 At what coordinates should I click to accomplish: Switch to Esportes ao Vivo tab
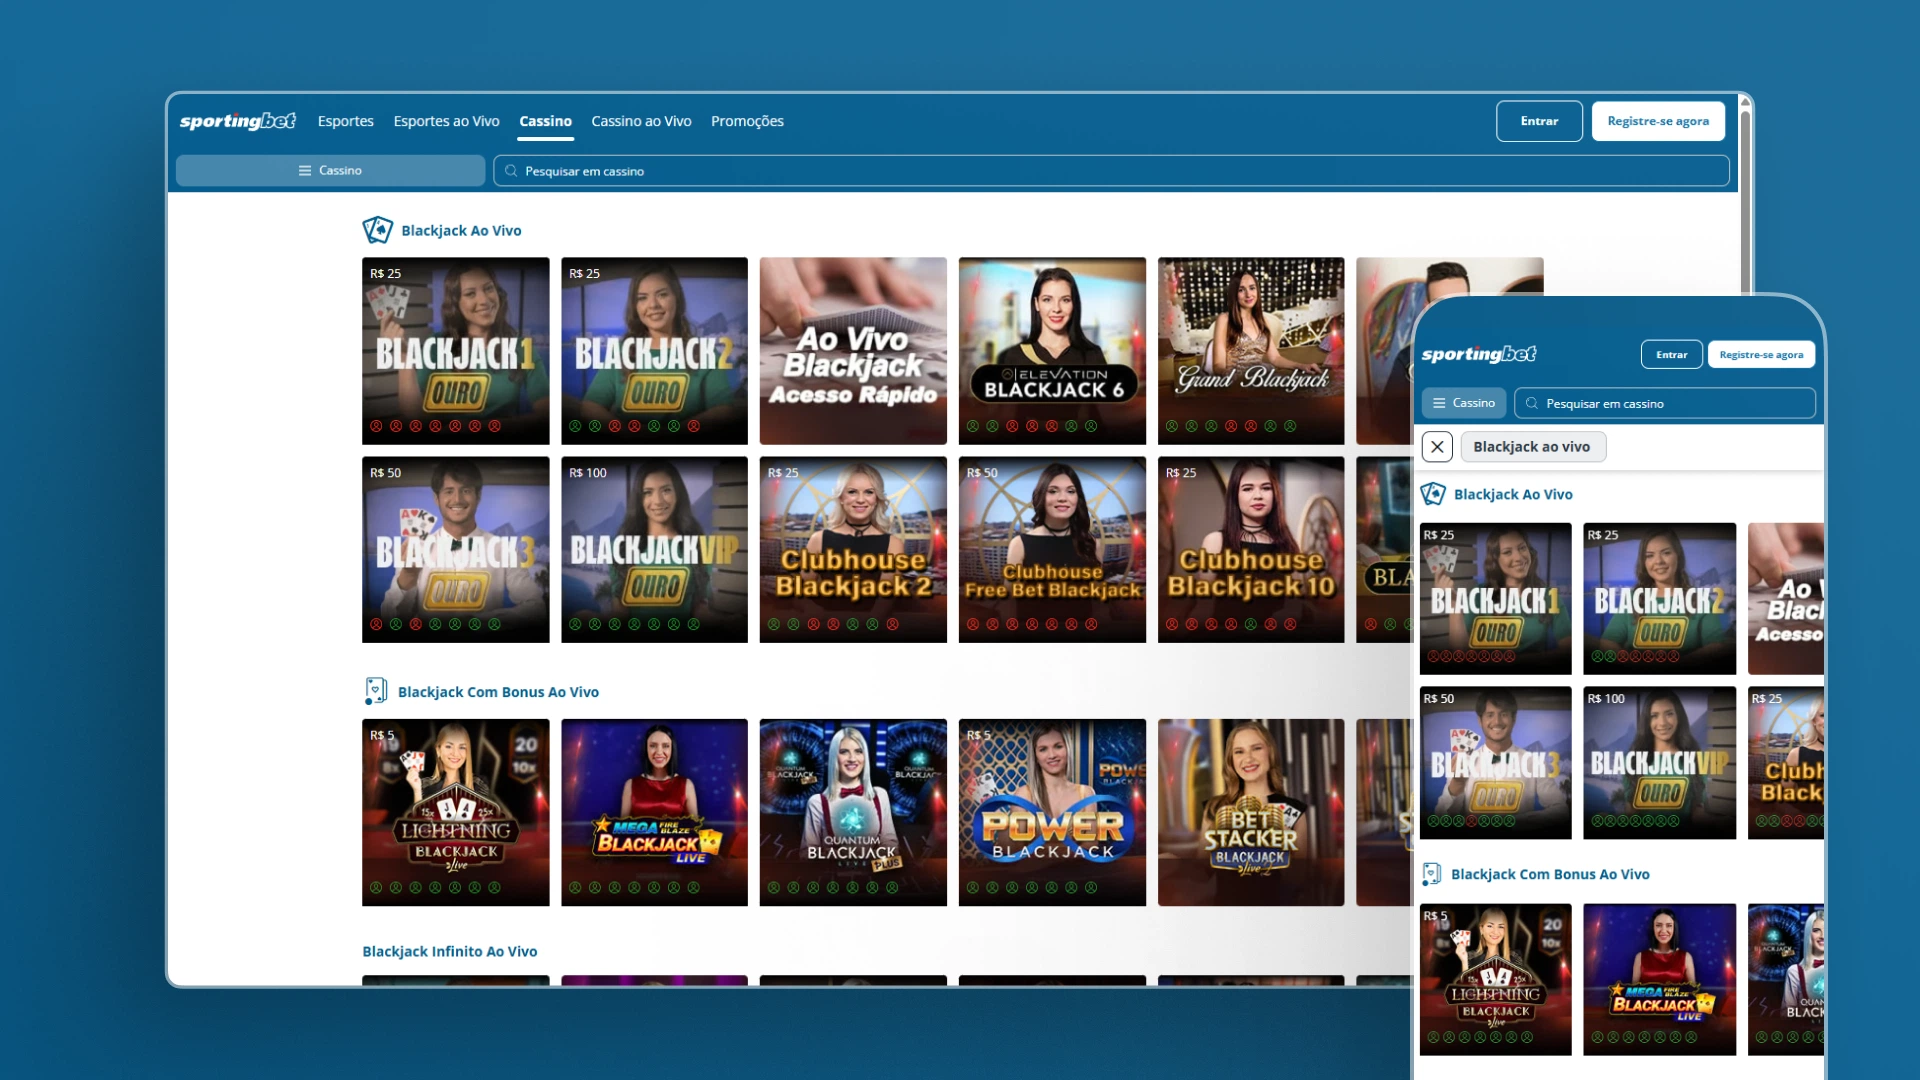coord(446,121)
